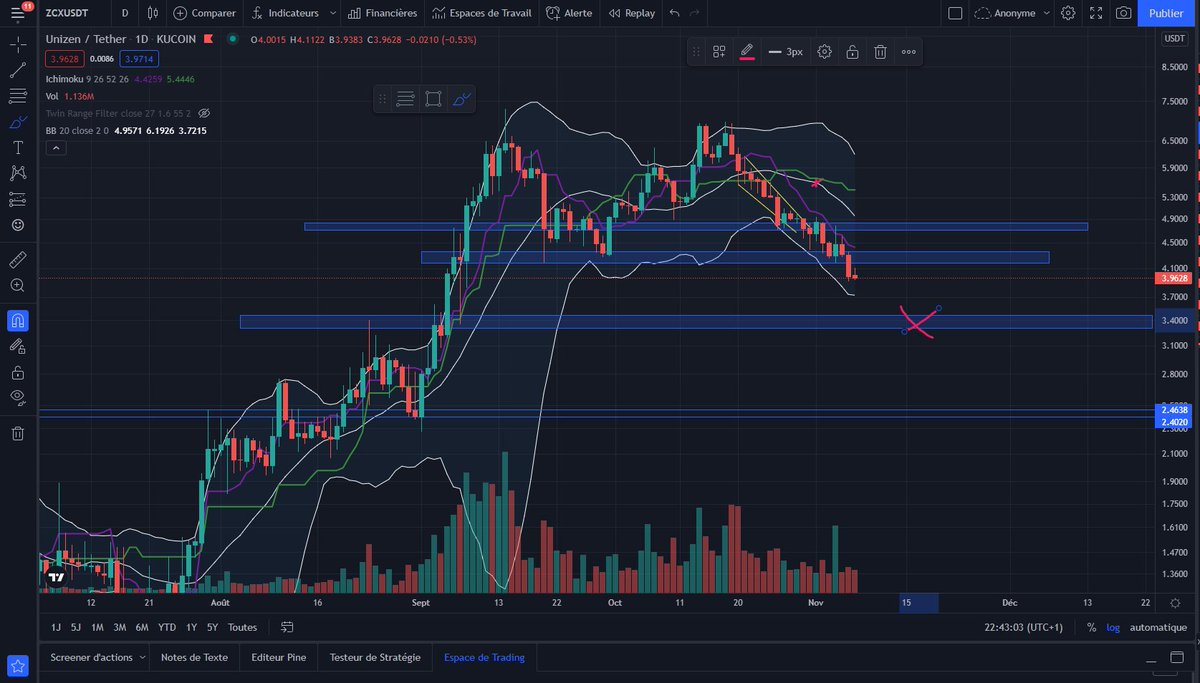This screenshot has height=683, width=1200.
Task: Remove drawings using the sidebar trash icon
Action: coord(18,433)
